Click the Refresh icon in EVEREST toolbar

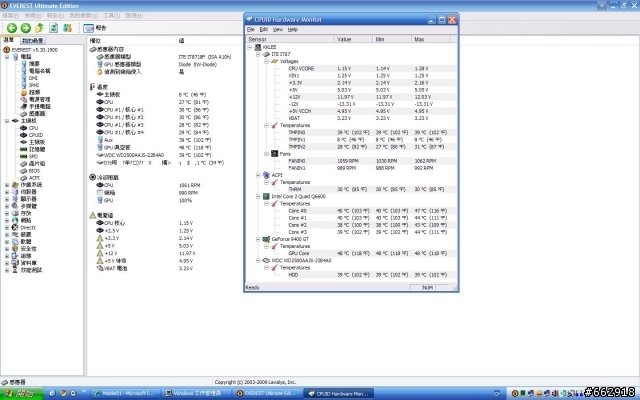(x=53, y=28)
